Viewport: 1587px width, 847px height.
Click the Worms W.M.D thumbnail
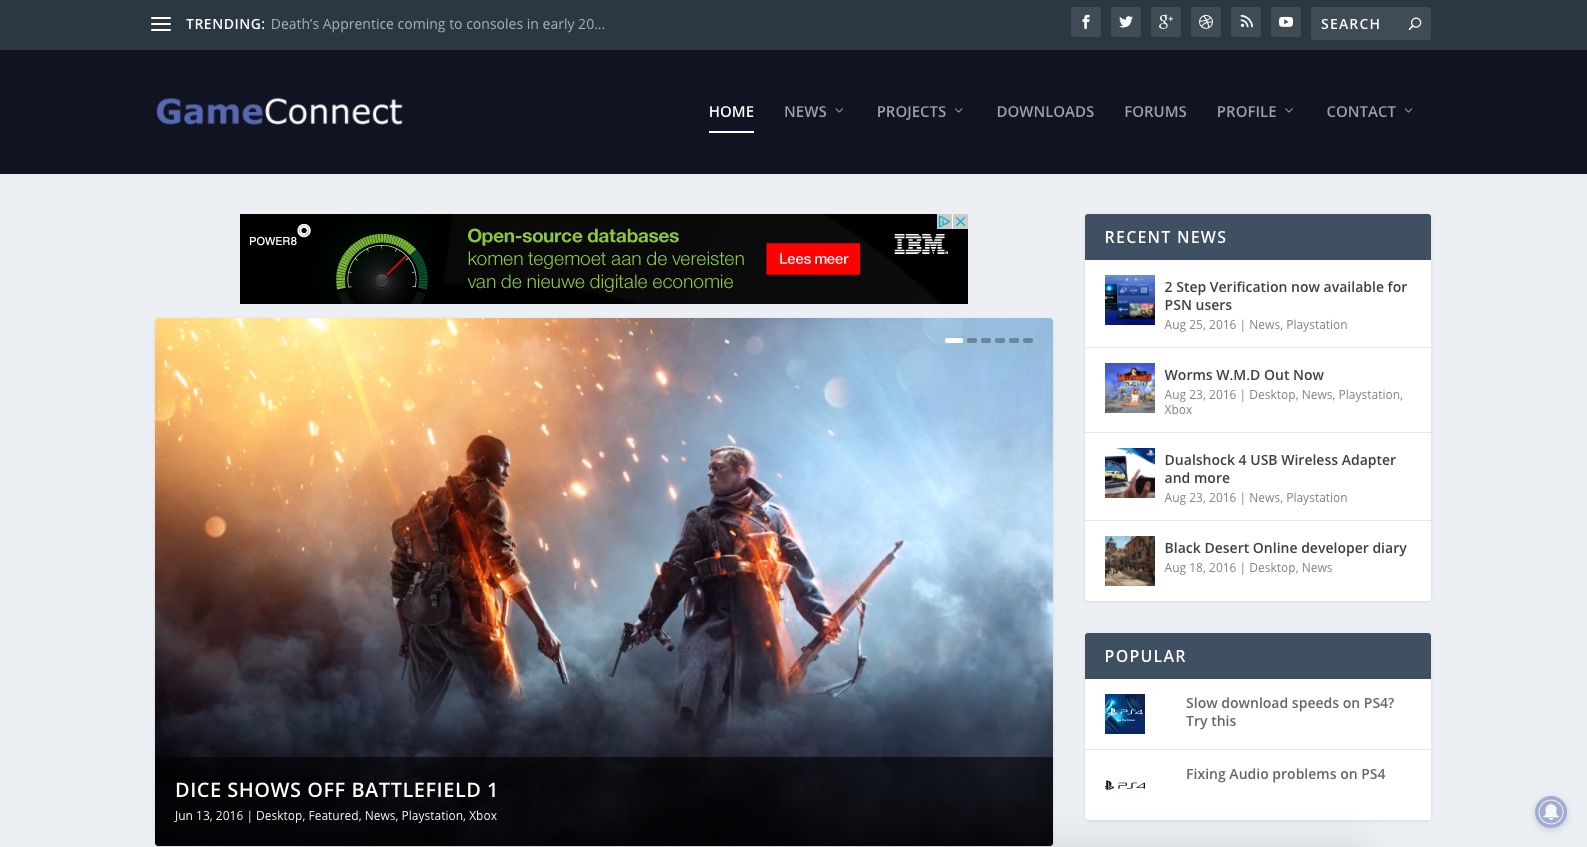pyautogui.click(x=1130, y=388)
